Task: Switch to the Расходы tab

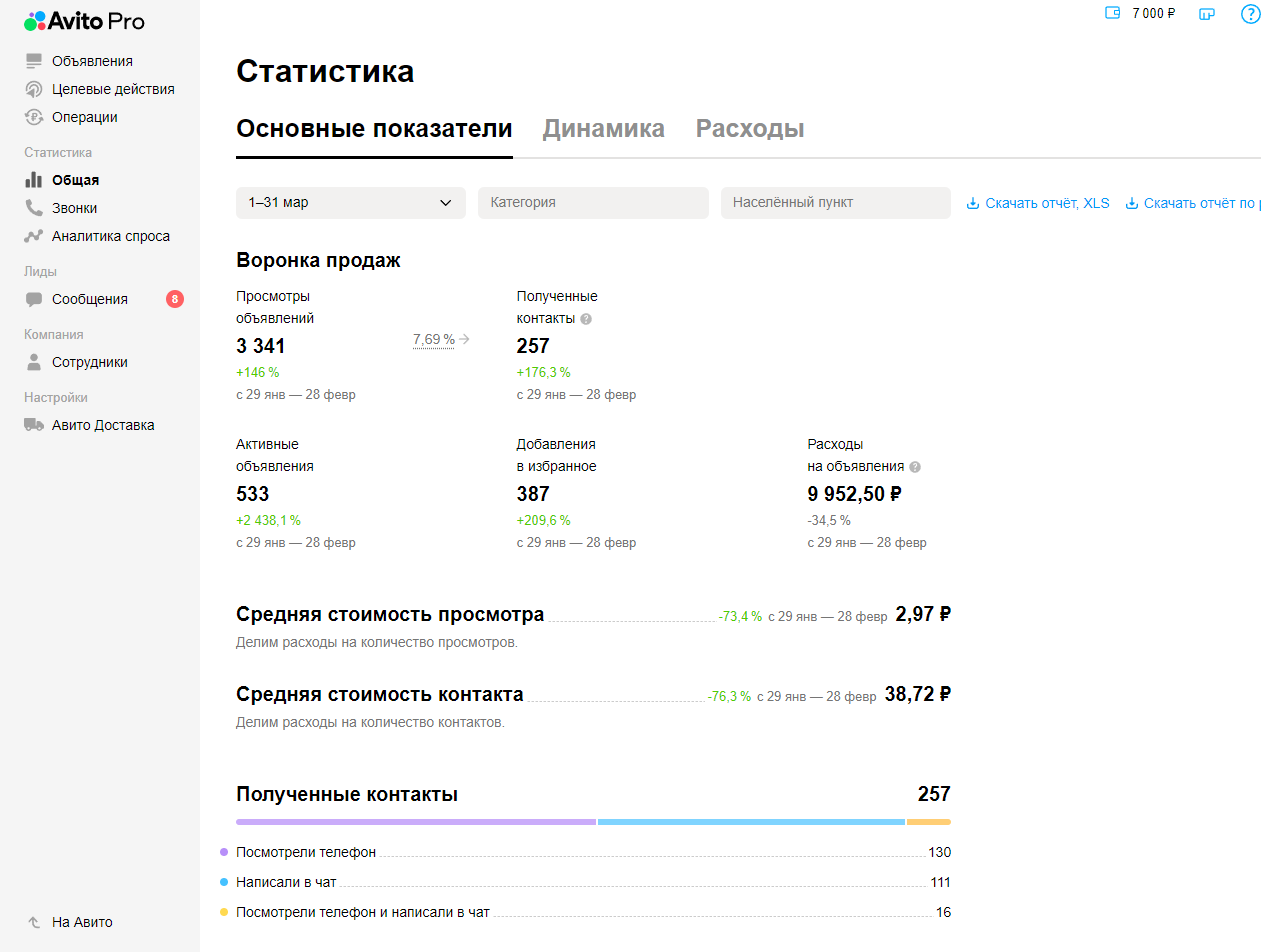Action: pos(750,129)
